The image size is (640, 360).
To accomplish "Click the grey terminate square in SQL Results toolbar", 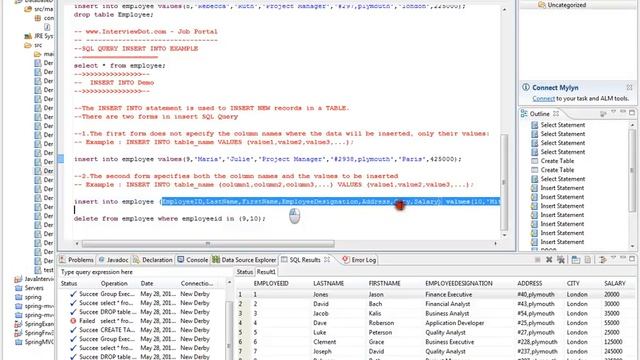I will tap(538, 260).
